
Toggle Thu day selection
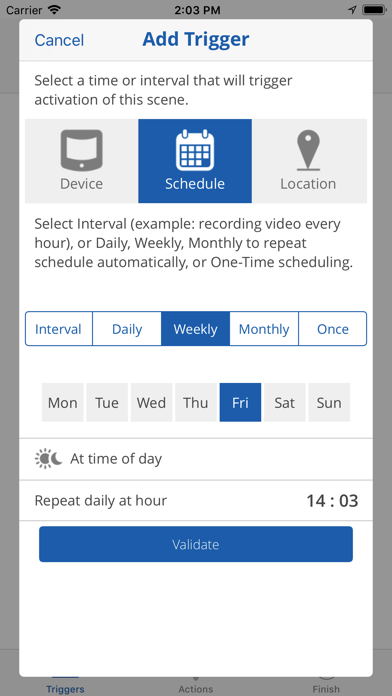click(x=196, y=403)
